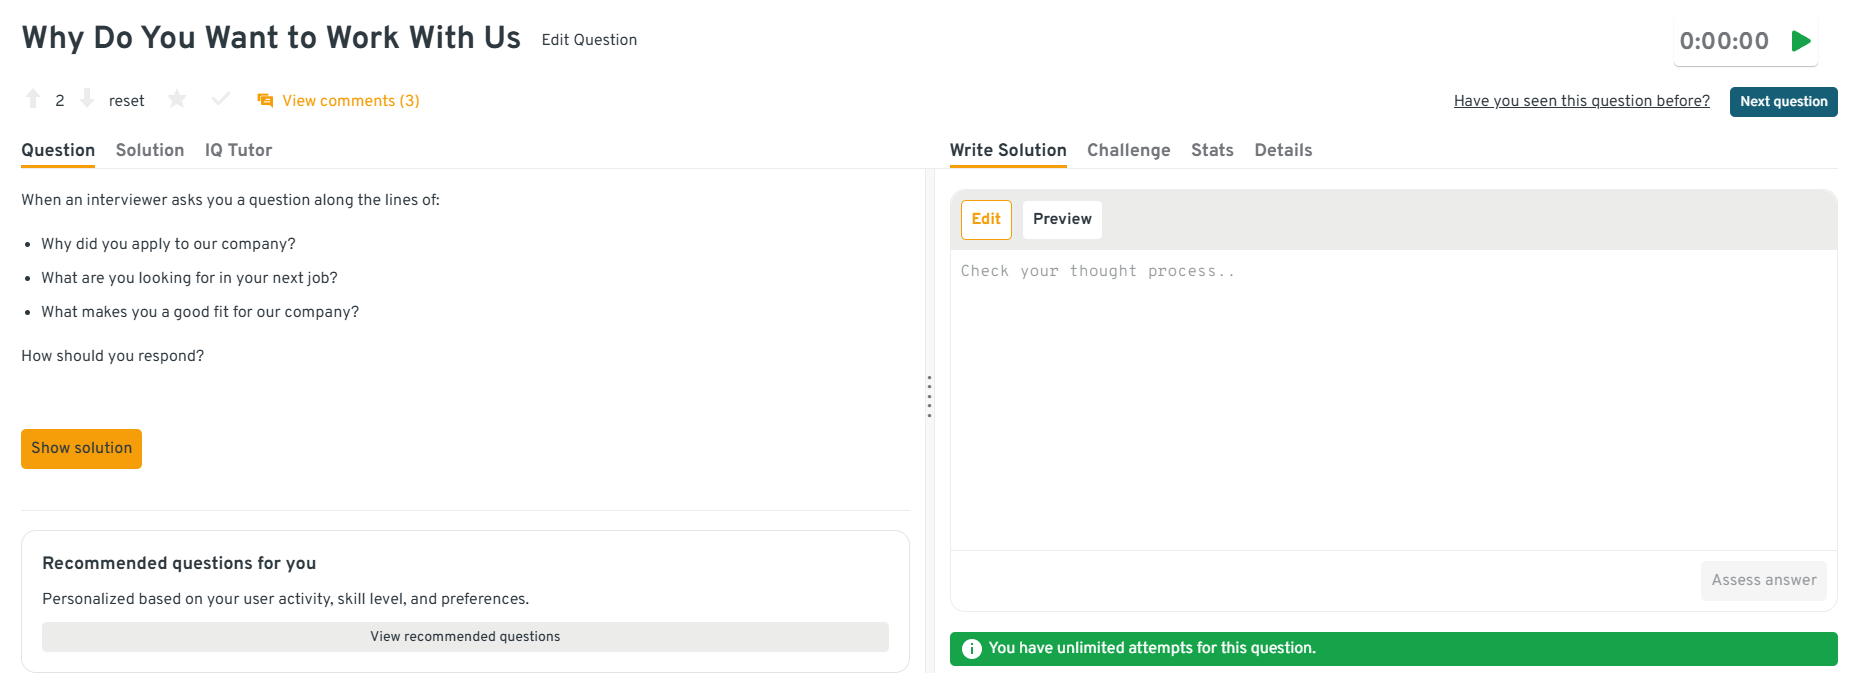Switch to the Details tab

pyautogui.click(x=1283, y=150)
